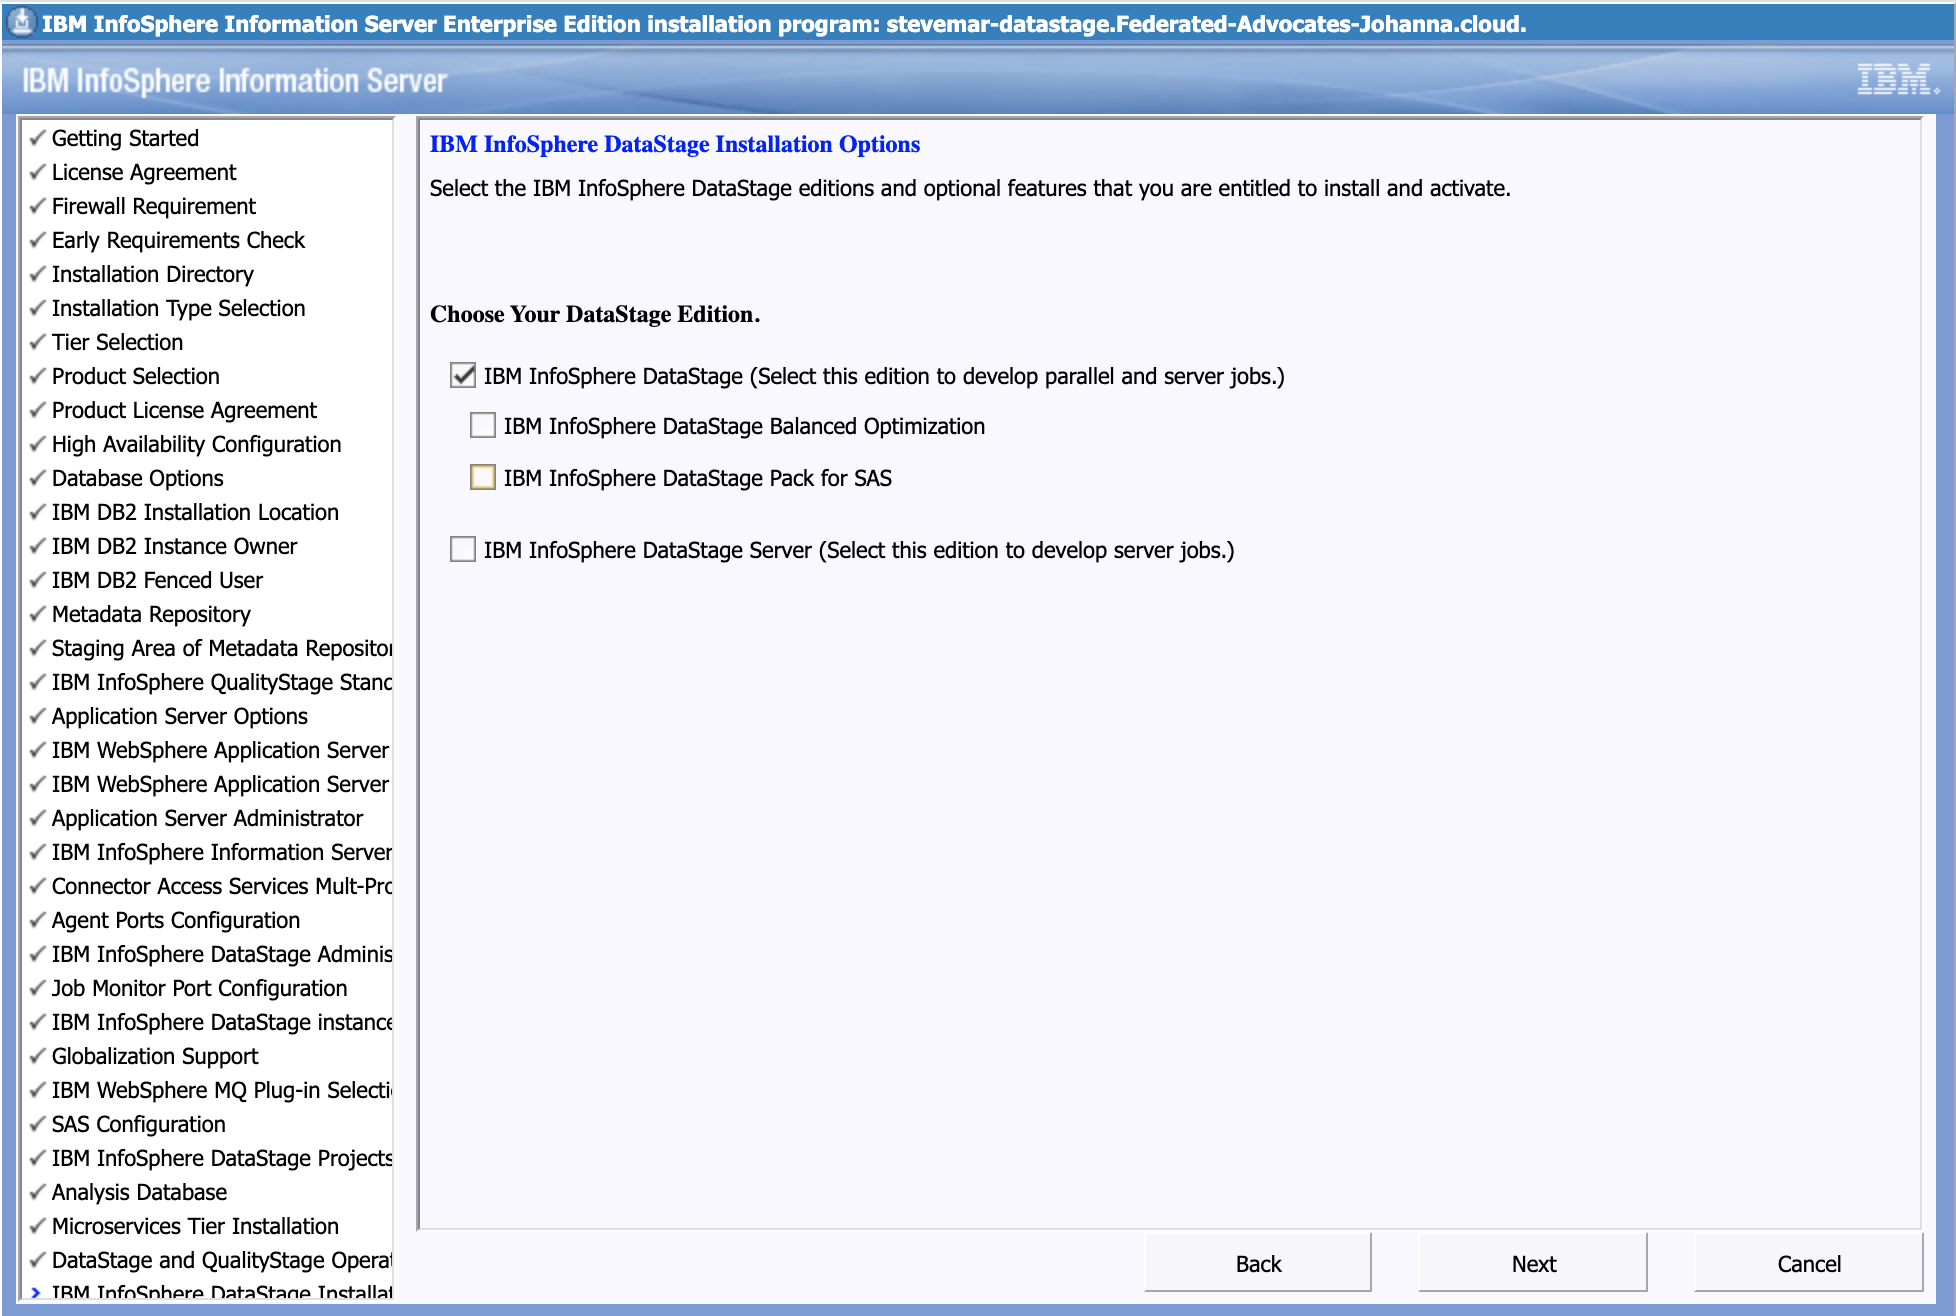Viewport: 1956px width, 1316px height.
Task: Select Application Server Administrator step
Action: [x=207, y=818]
